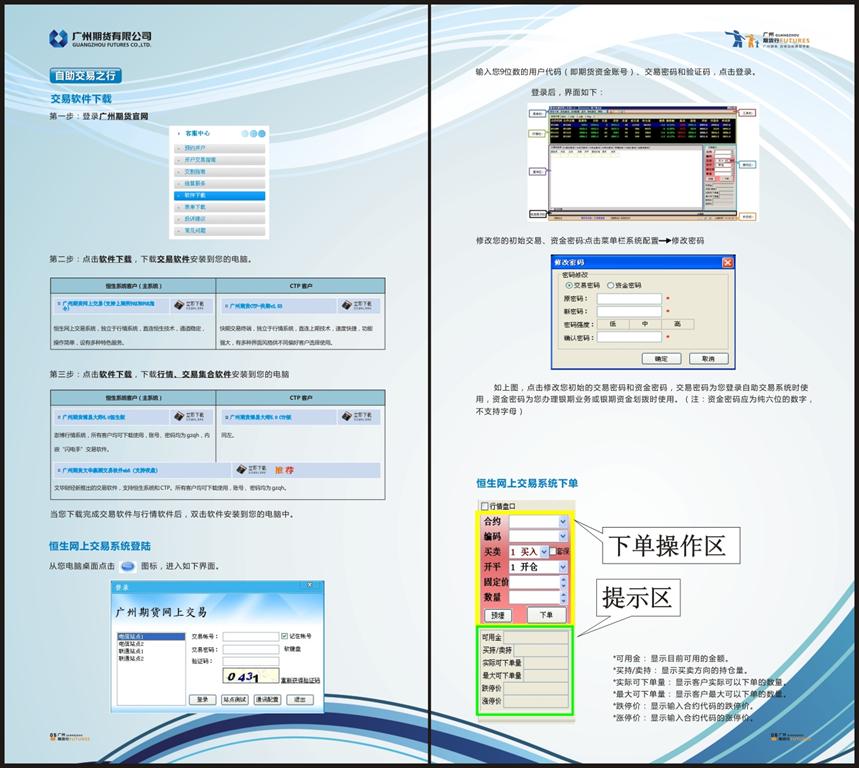This screenshot has height=768, width=859.
Task: Click the trading interface screenshot thumbnail
Action: pyautogui.click(x=643, y=160)
